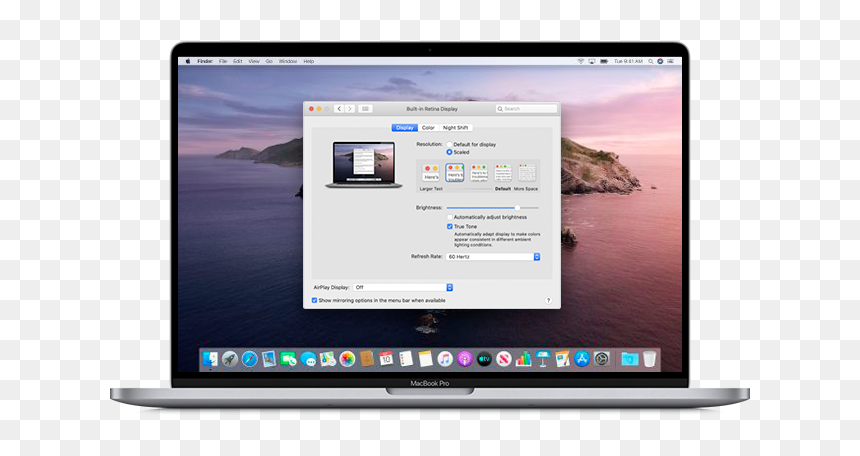Launch Safari from the Dock
The image size is (860, 456).
tap(250, 359)
